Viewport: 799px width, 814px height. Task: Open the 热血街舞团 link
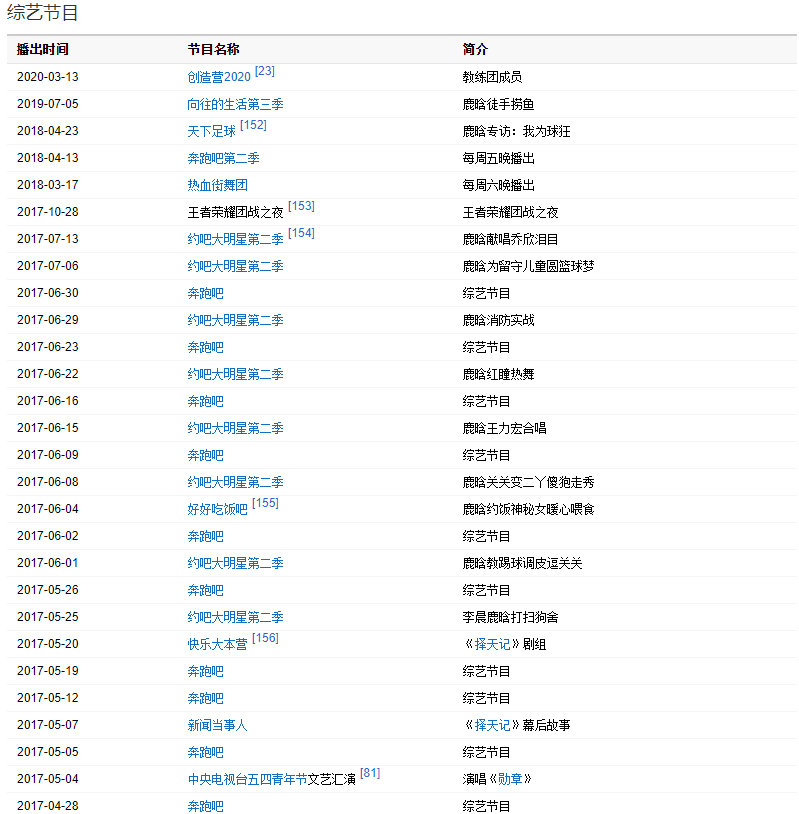click(217, 185)
